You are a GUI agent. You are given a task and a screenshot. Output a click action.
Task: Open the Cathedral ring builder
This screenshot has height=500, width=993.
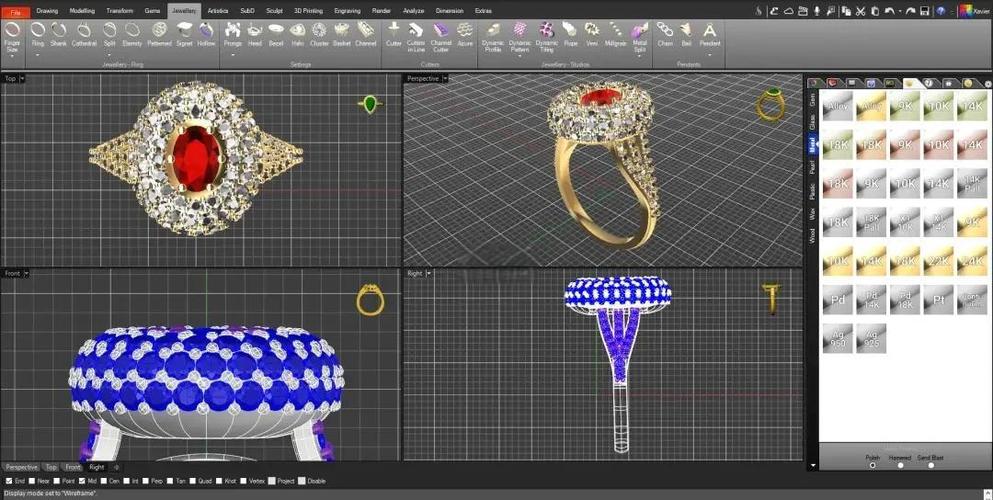[84, 34]
